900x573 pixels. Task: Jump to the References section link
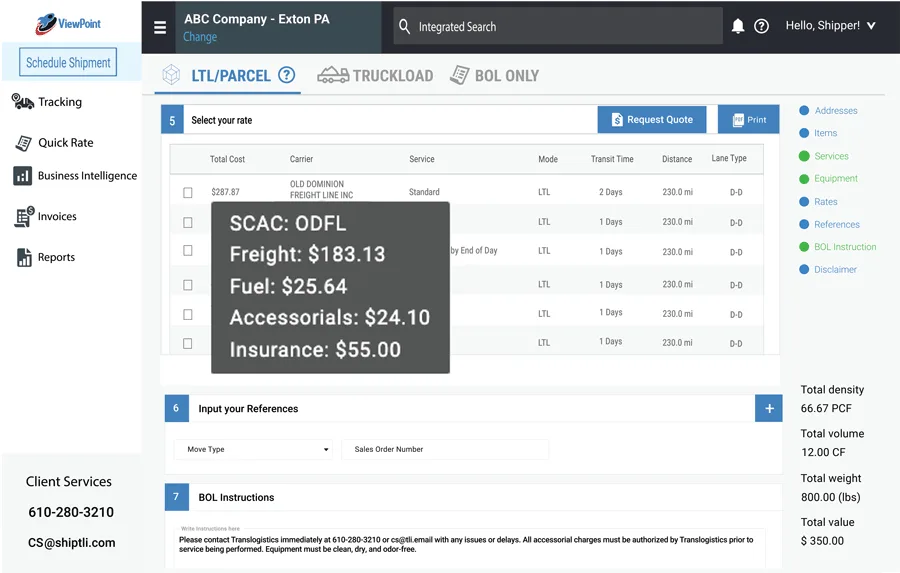tap(837, 224)
